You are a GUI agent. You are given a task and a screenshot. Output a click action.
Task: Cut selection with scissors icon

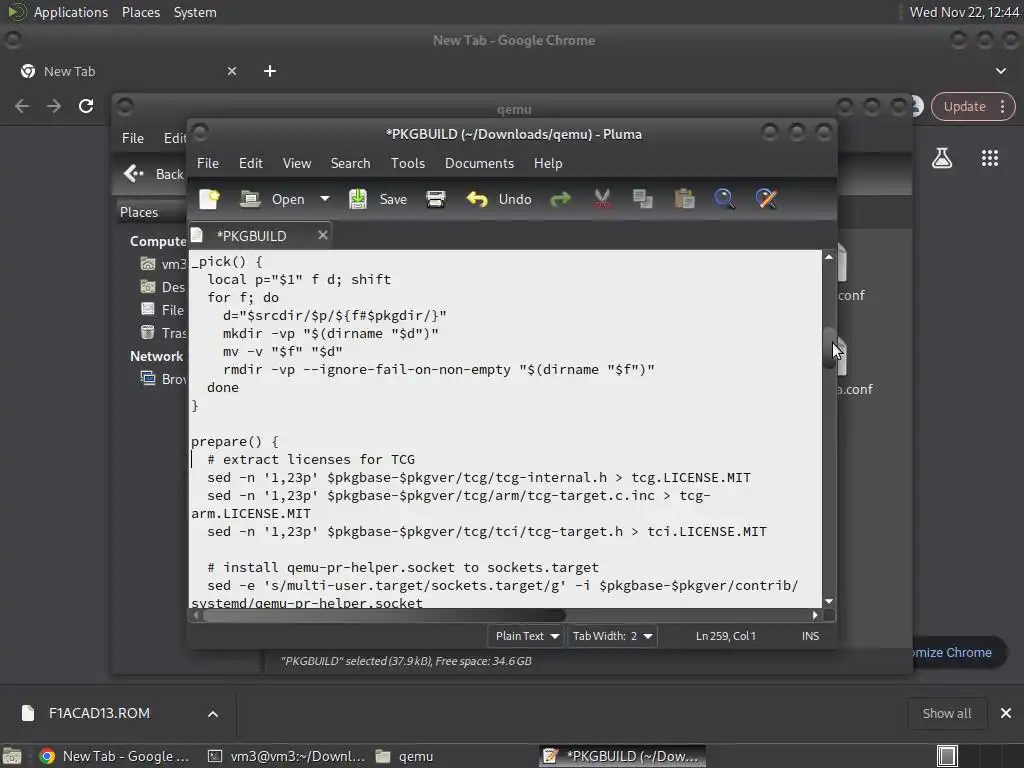point(602,199)
